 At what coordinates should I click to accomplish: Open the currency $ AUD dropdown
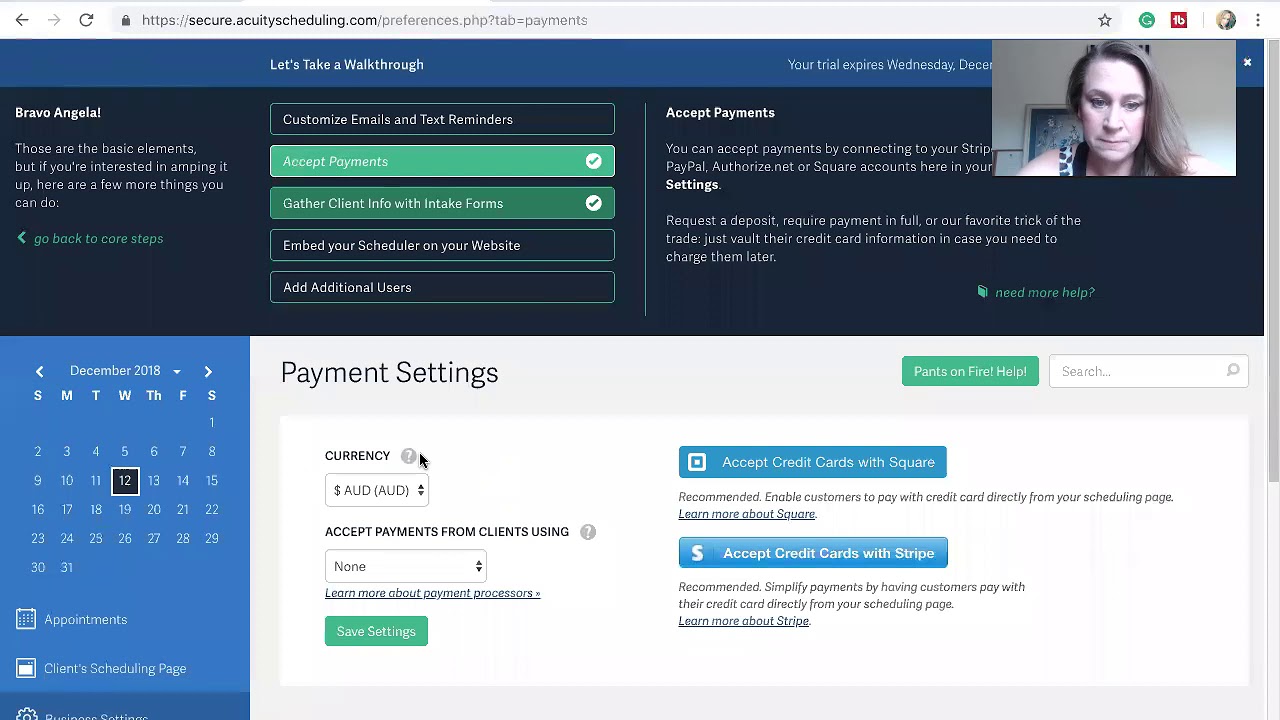377,490
